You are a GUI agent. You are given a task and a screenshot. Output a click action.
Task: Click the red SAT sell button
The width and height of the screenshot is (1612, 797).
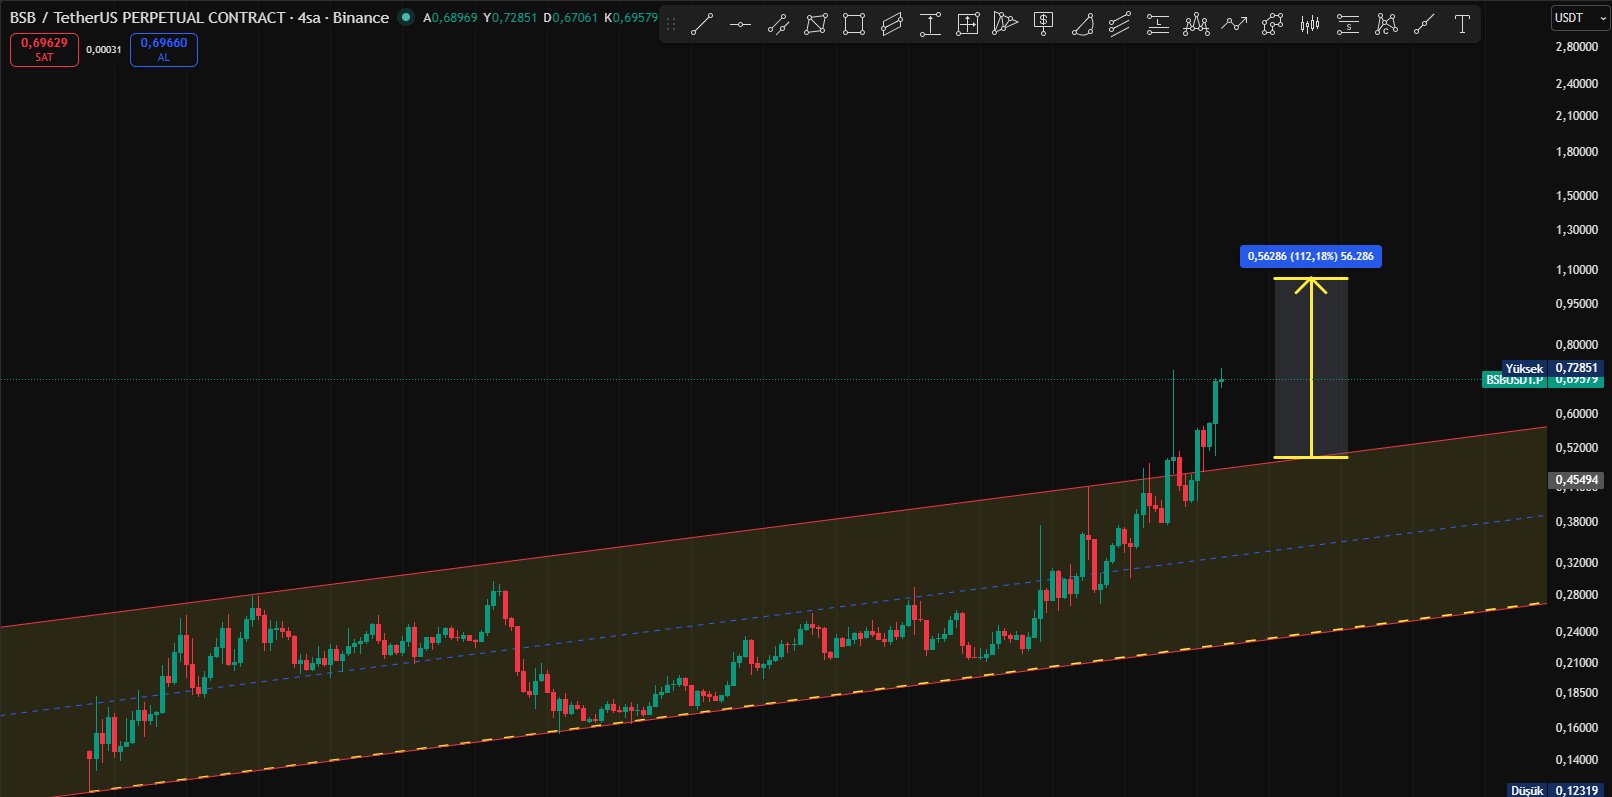pos(44,49)
